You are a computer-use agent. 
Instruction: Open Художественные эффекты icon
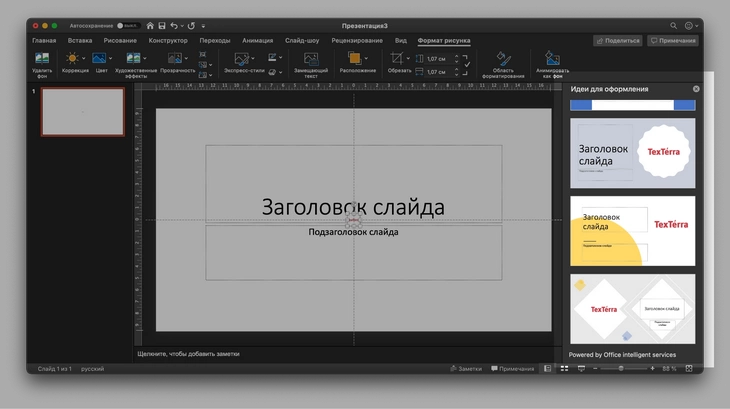(133, 58)
